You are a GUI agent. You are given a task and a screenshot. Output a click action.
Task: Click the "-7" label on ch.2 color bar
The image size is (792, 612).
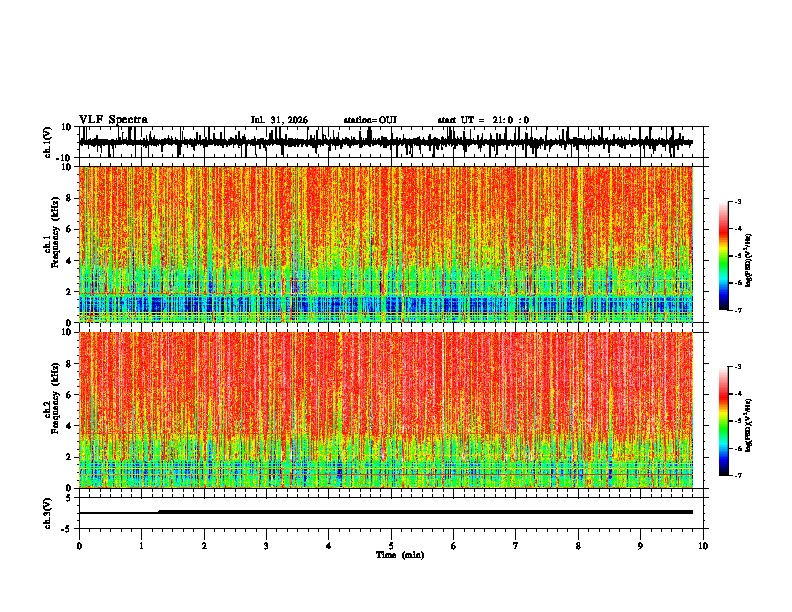737,475
